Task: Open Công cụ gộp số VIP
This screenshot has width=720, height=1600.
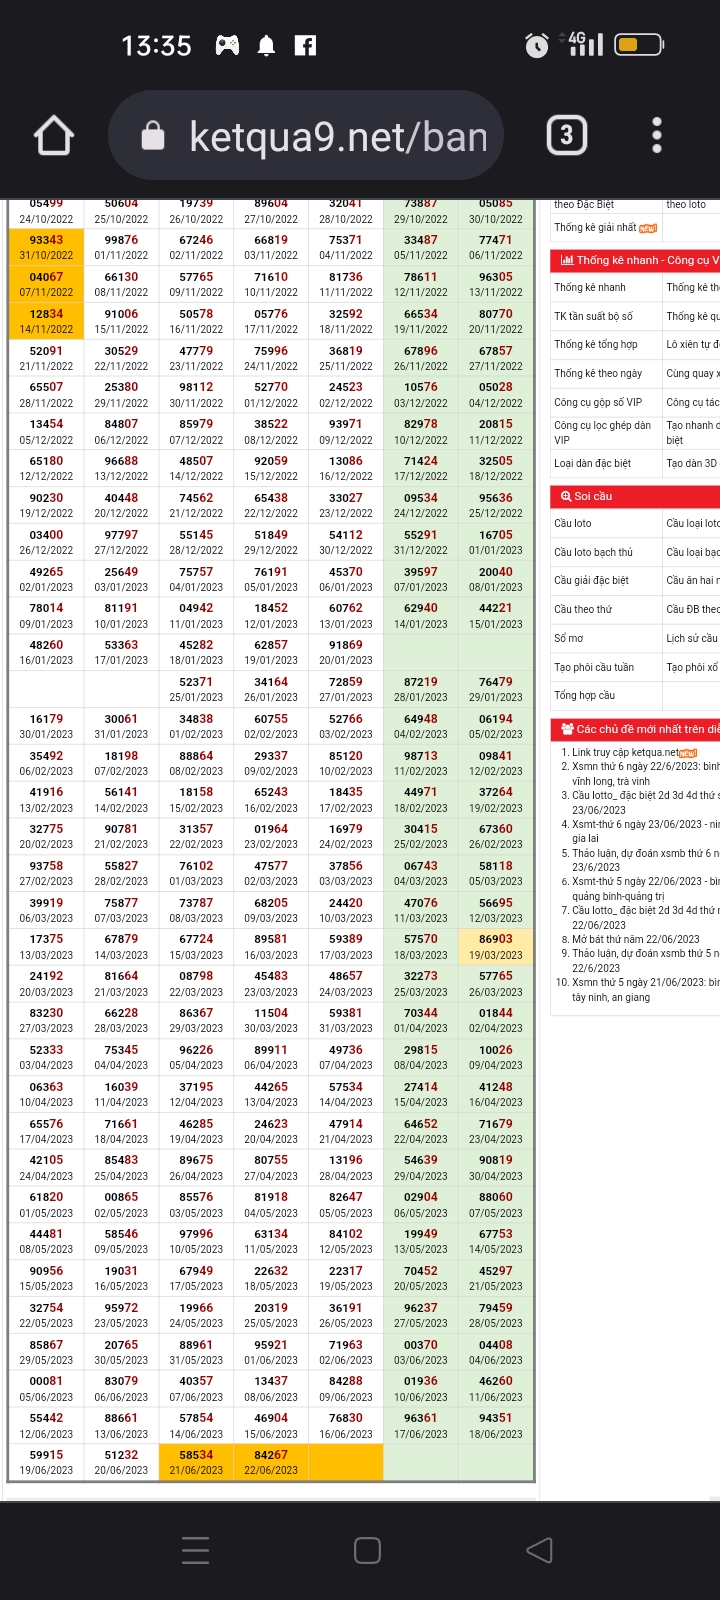Action: click(598, 402)
